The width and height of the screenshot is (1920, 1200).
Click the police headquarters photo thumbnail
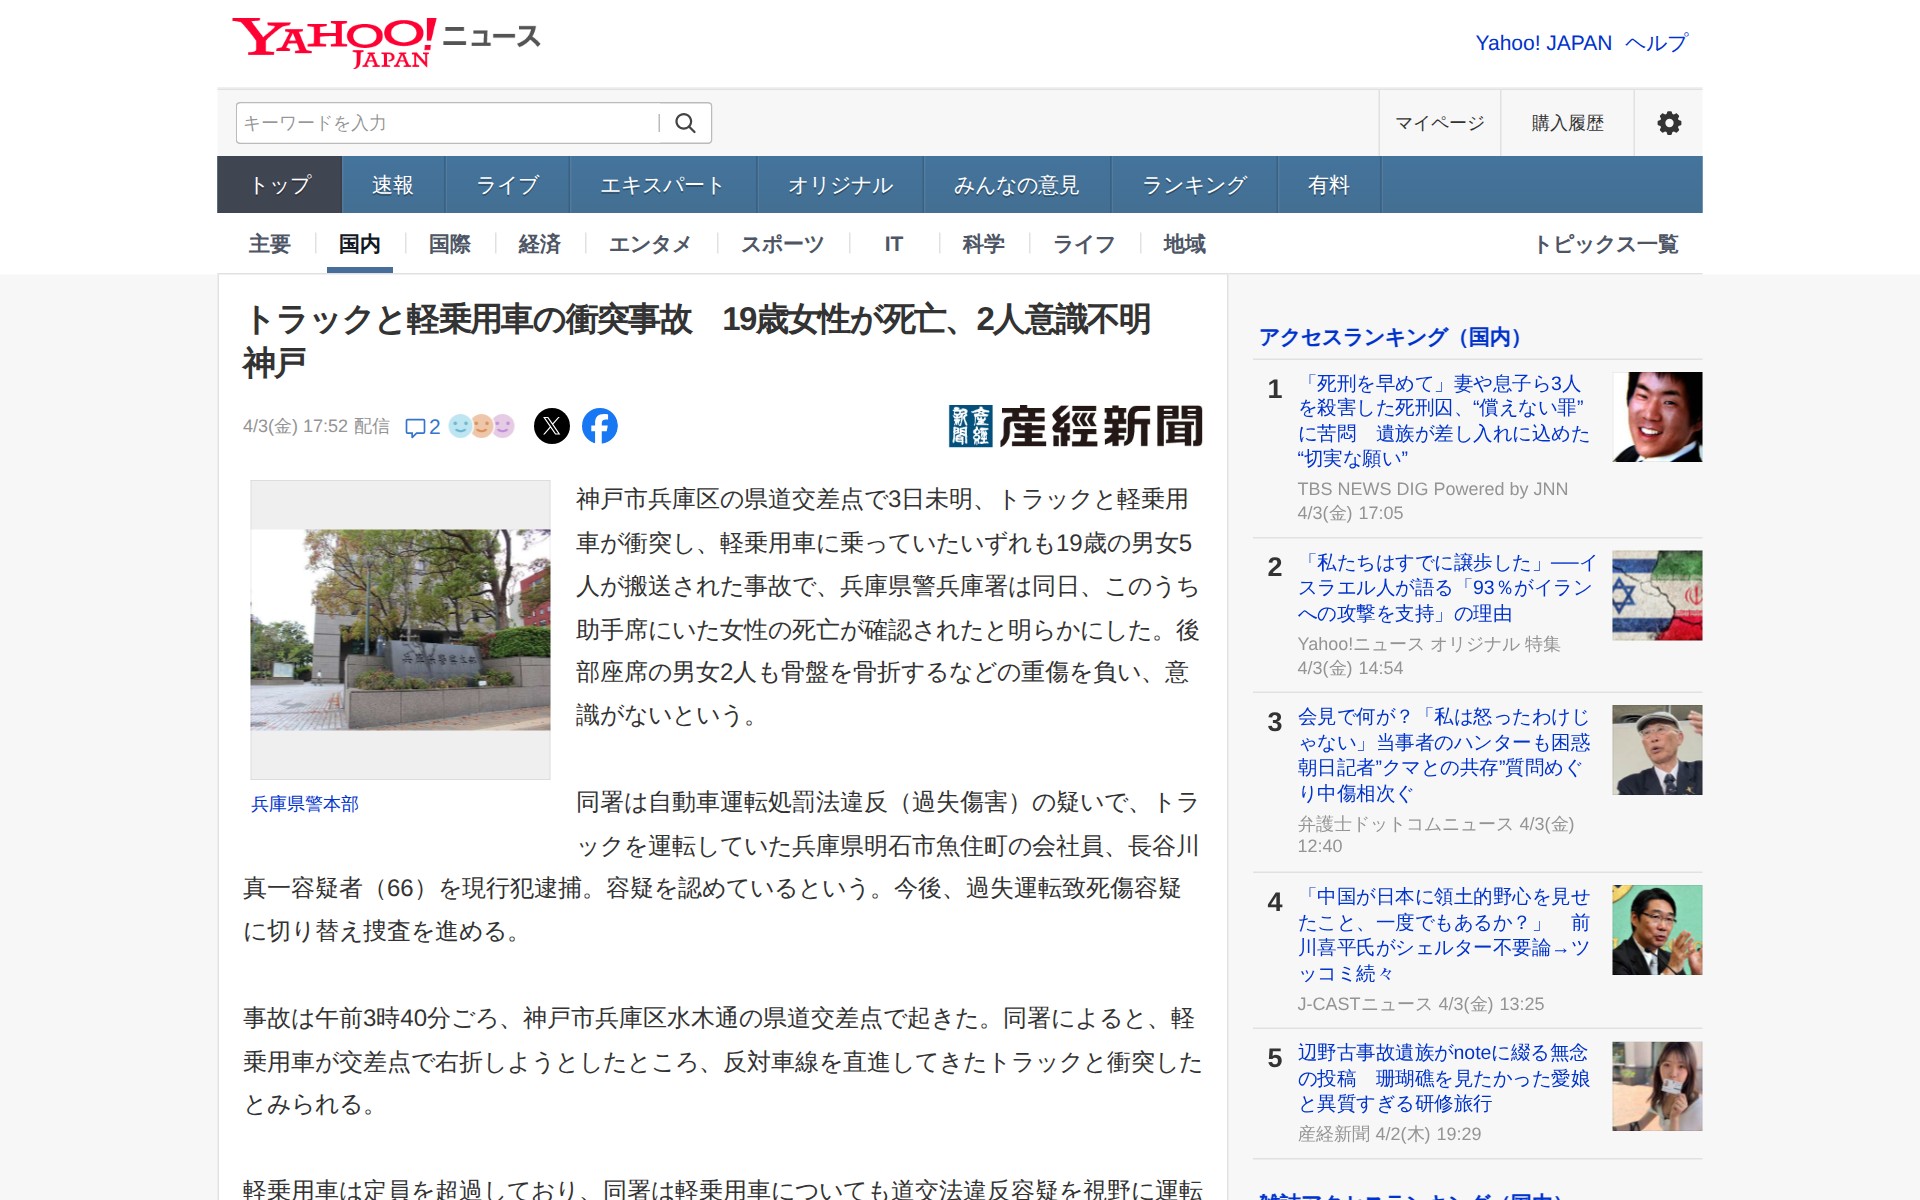(x=399, y=629)
